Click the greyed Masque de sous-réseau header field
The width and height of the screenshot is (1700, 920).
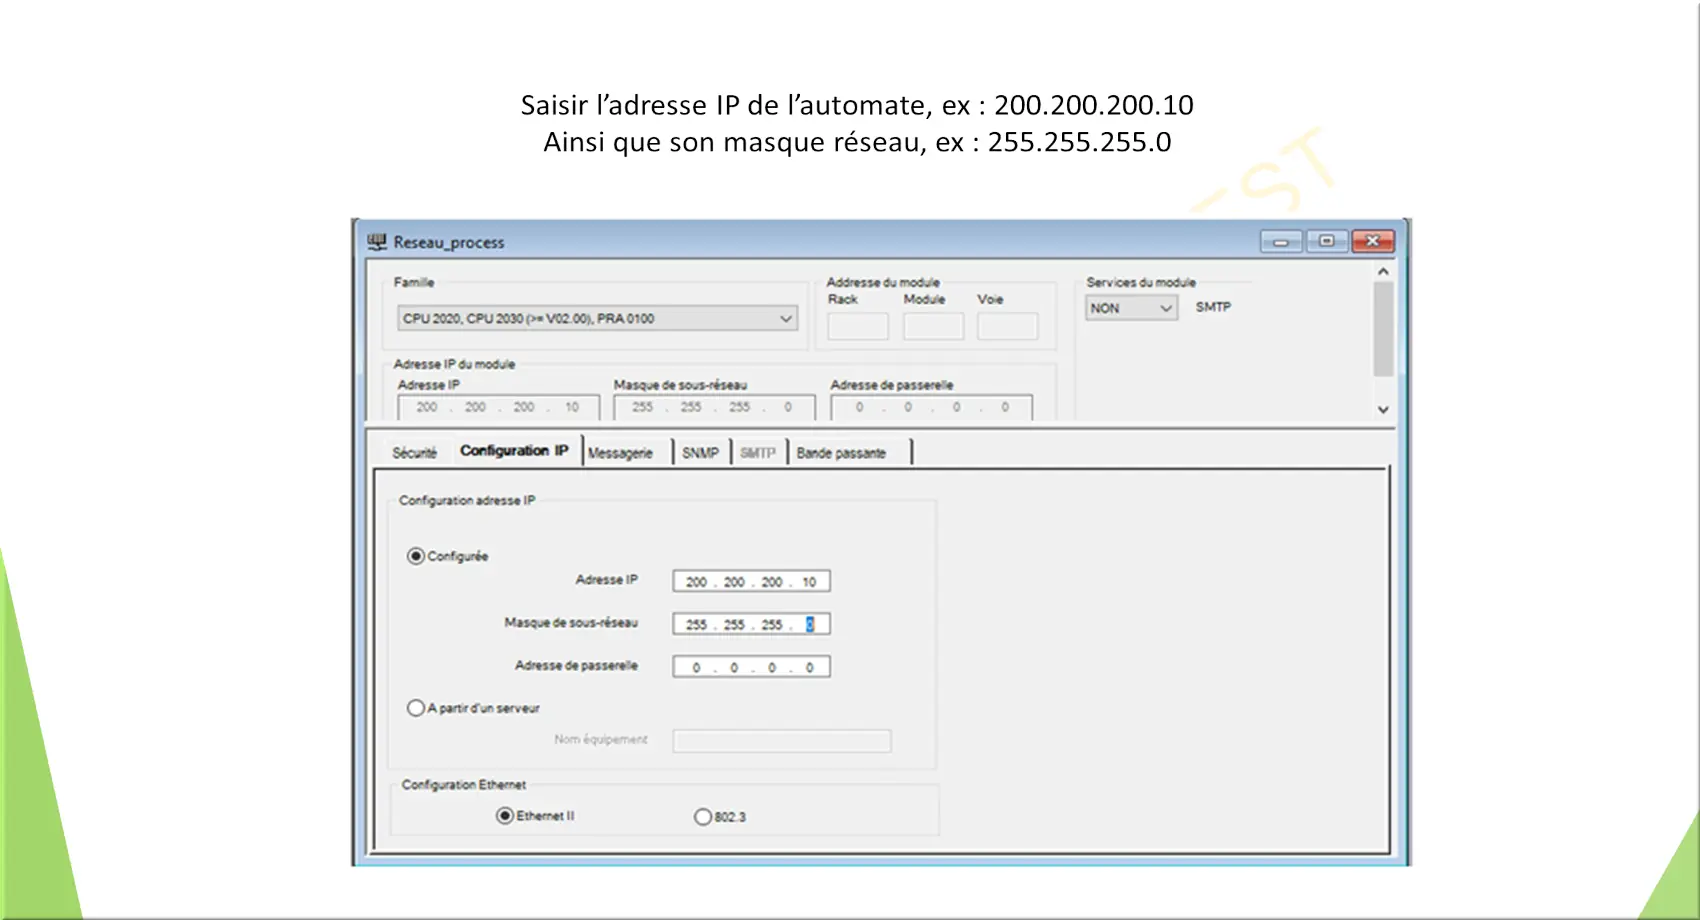tap(715, 407)
